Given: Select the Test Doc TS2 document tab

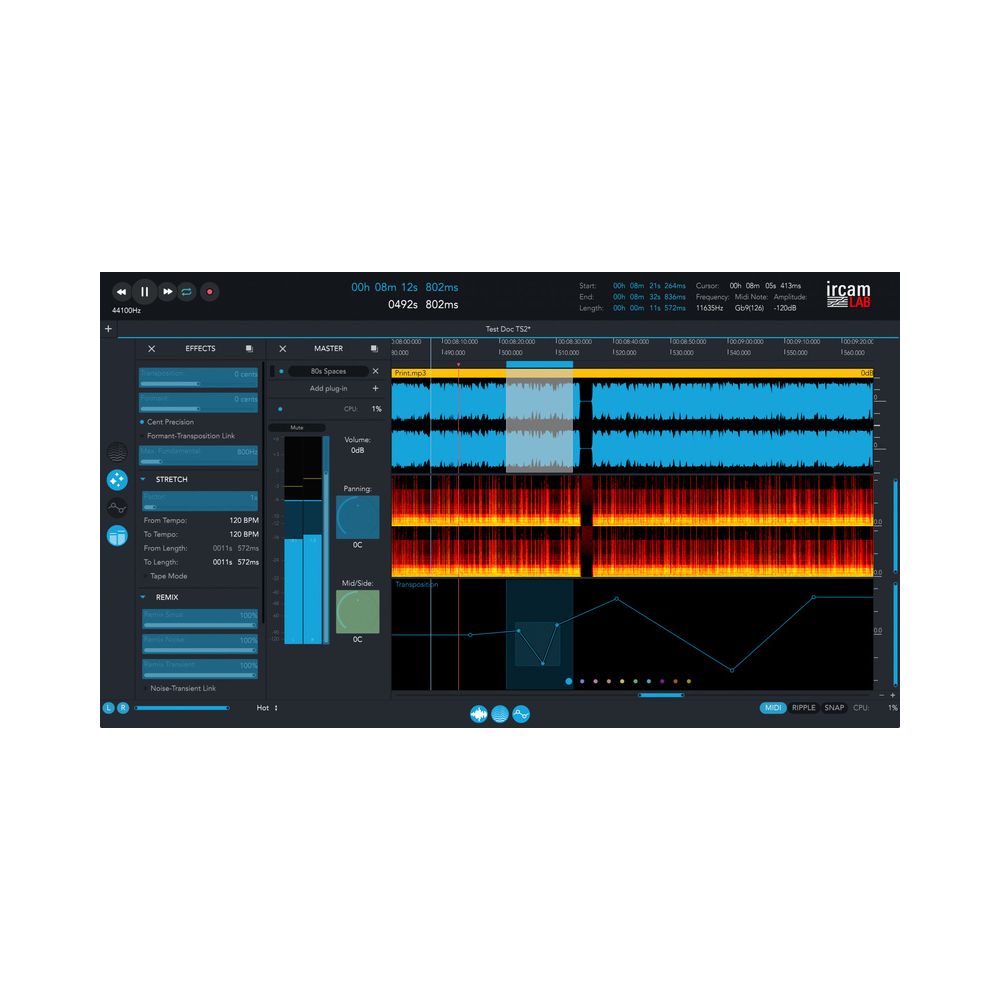Looking at the screenshot, I should (508, 329).
